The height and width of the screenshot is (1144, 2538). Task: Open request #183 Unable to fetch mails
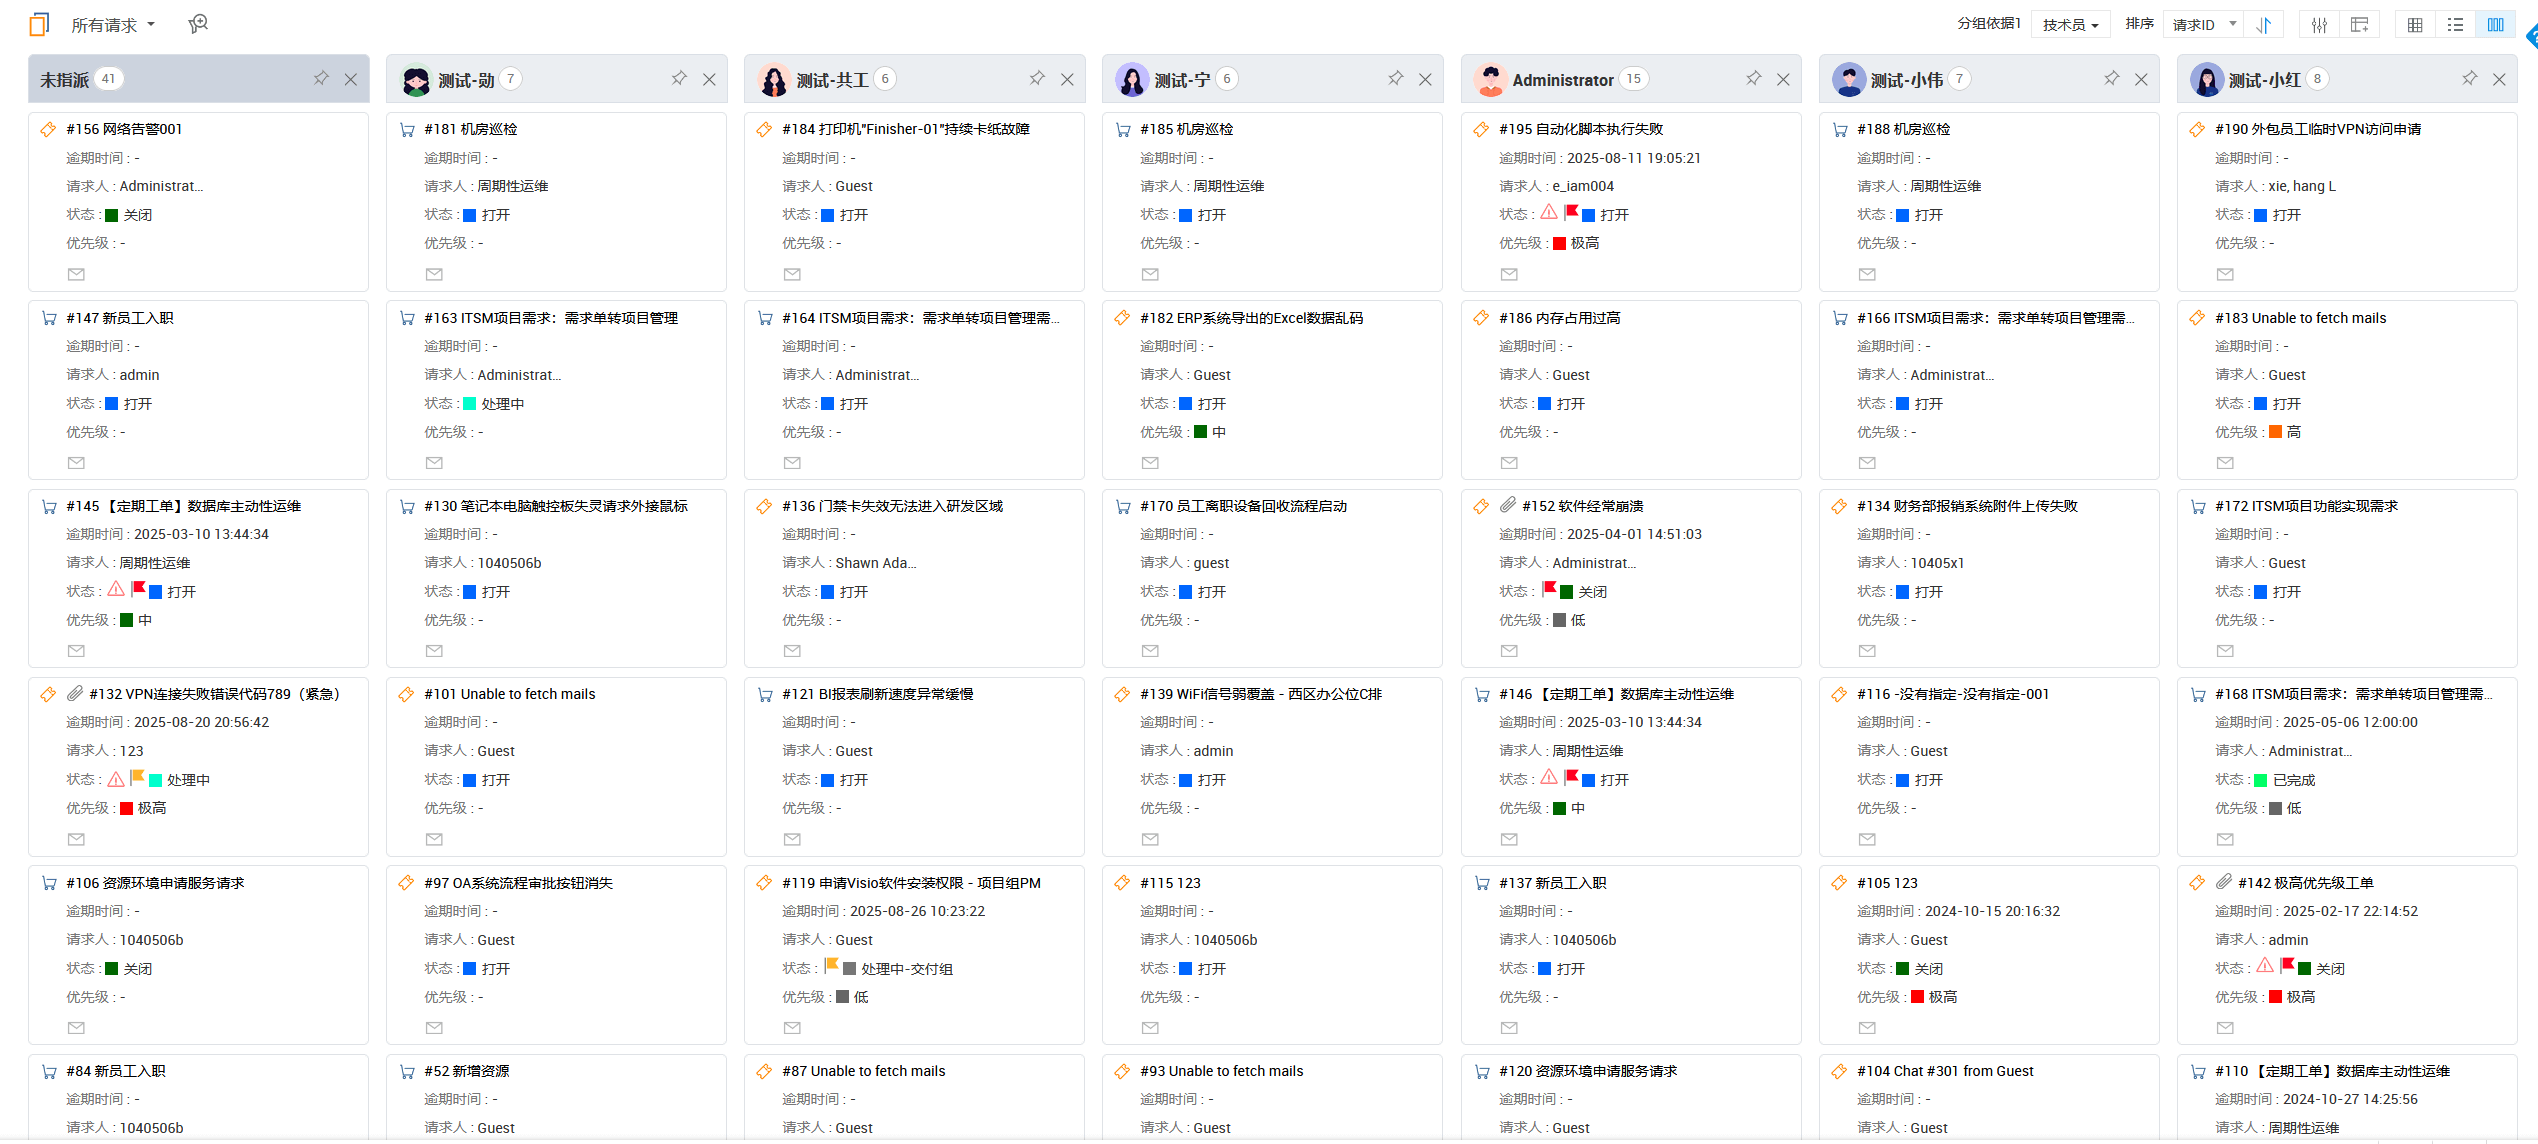tap(2300, 318)
